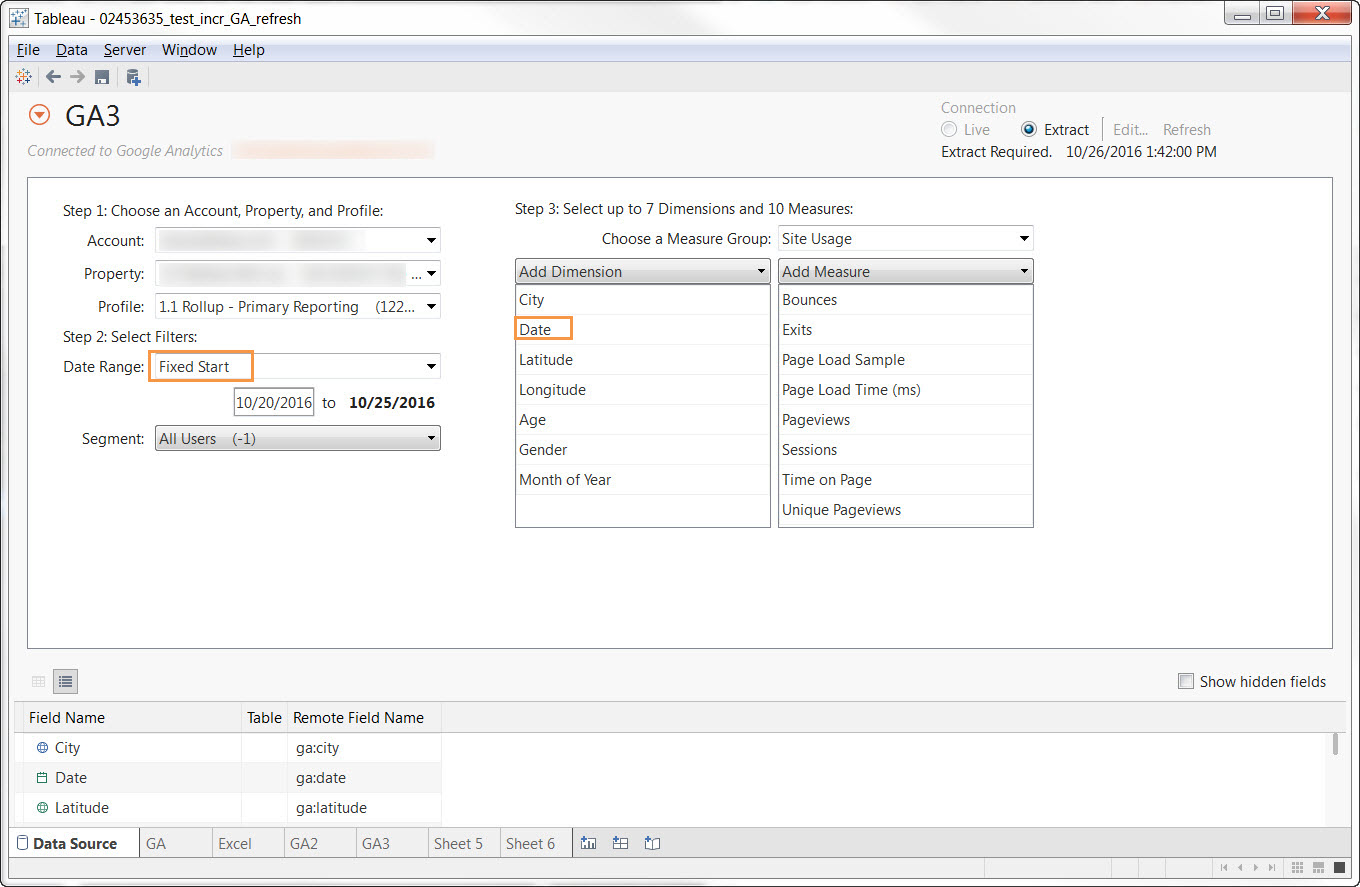Go back with the left arrow toolbar icon

(54, 77)
